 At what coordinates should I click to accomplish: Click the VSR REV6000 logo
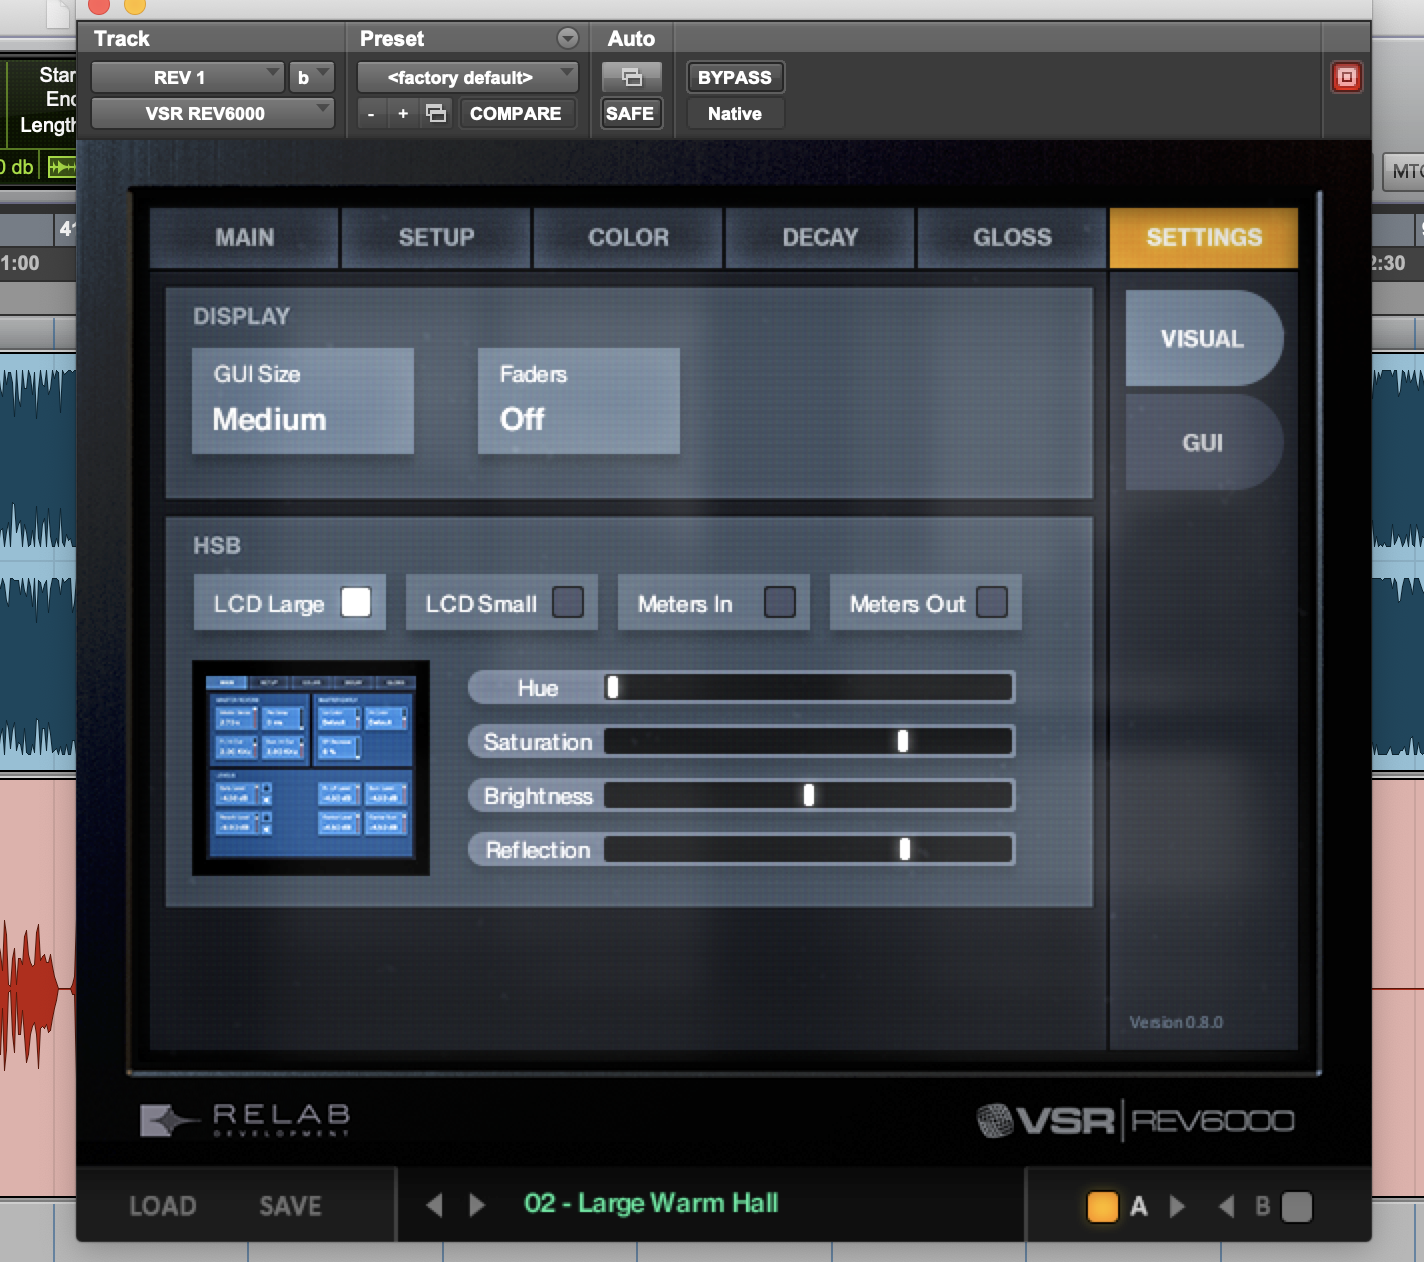[x=1135, y=1120]
